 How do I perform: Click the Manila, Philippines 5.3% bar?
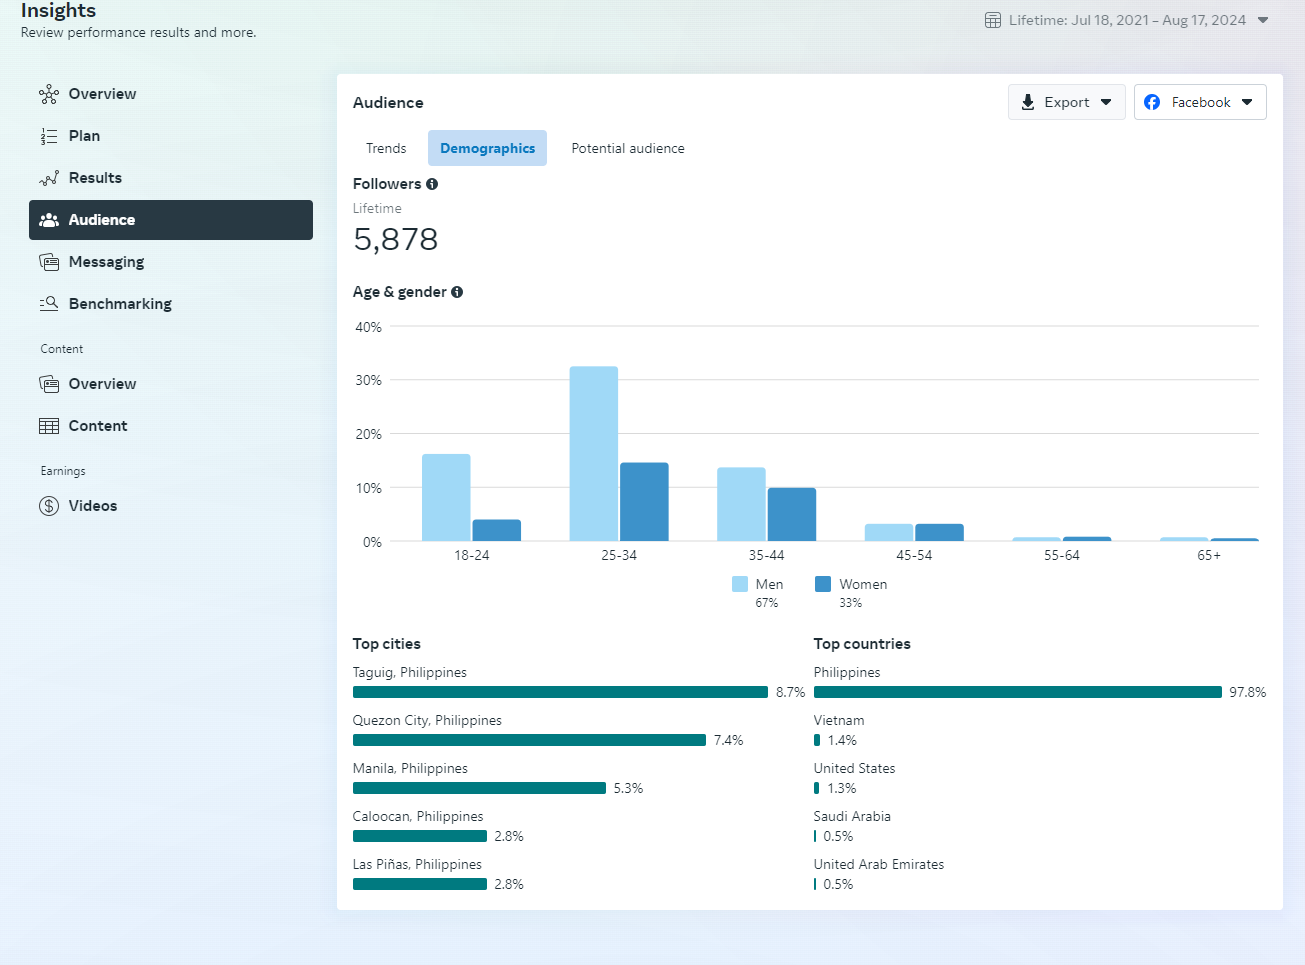479,788
